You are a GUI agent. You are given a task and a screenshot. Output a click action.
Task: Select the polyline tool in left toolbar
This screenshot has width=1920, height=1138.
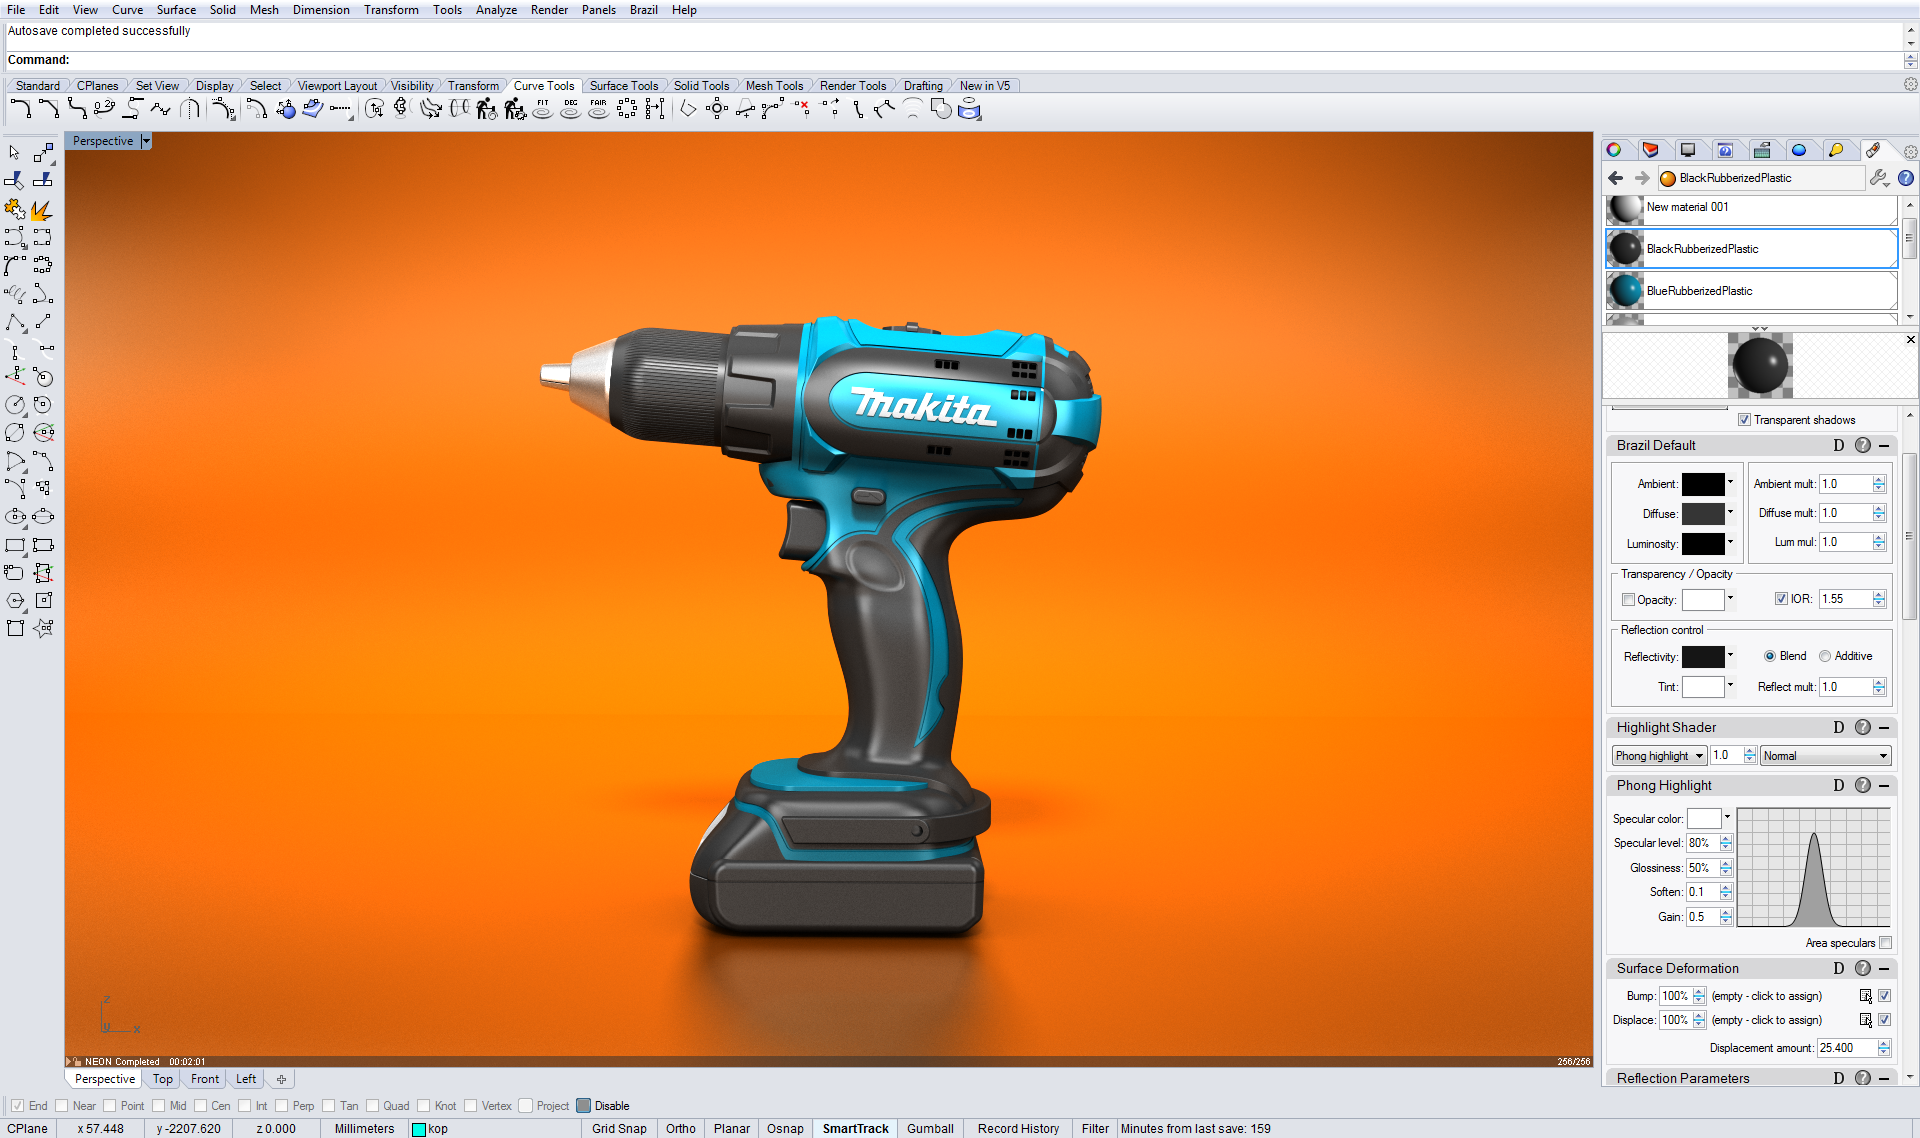tap(15, 322)
